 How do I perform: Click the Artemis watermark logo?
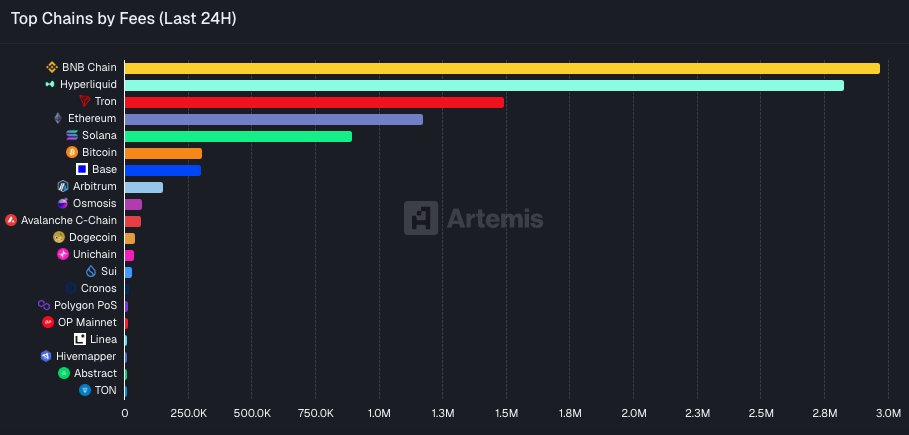coord(474,219)
